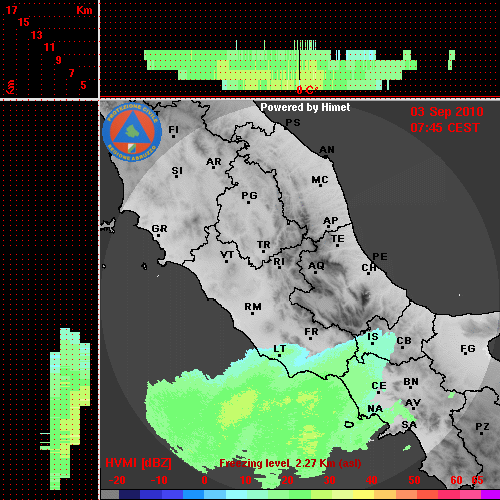The image size is (500, 500).
Task: Select the IS city label
Action: 373,337
